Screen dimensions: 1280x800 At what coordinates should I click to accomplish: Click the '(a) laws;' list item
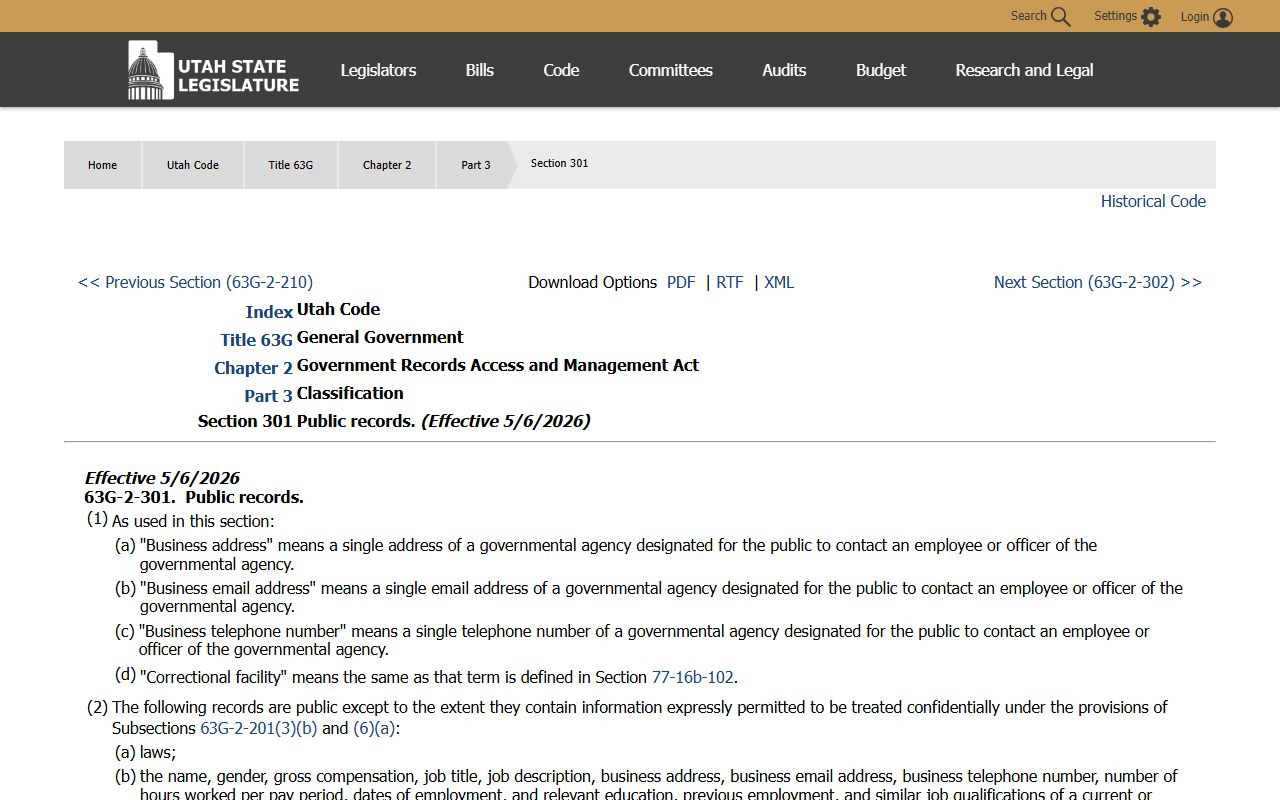145,752
